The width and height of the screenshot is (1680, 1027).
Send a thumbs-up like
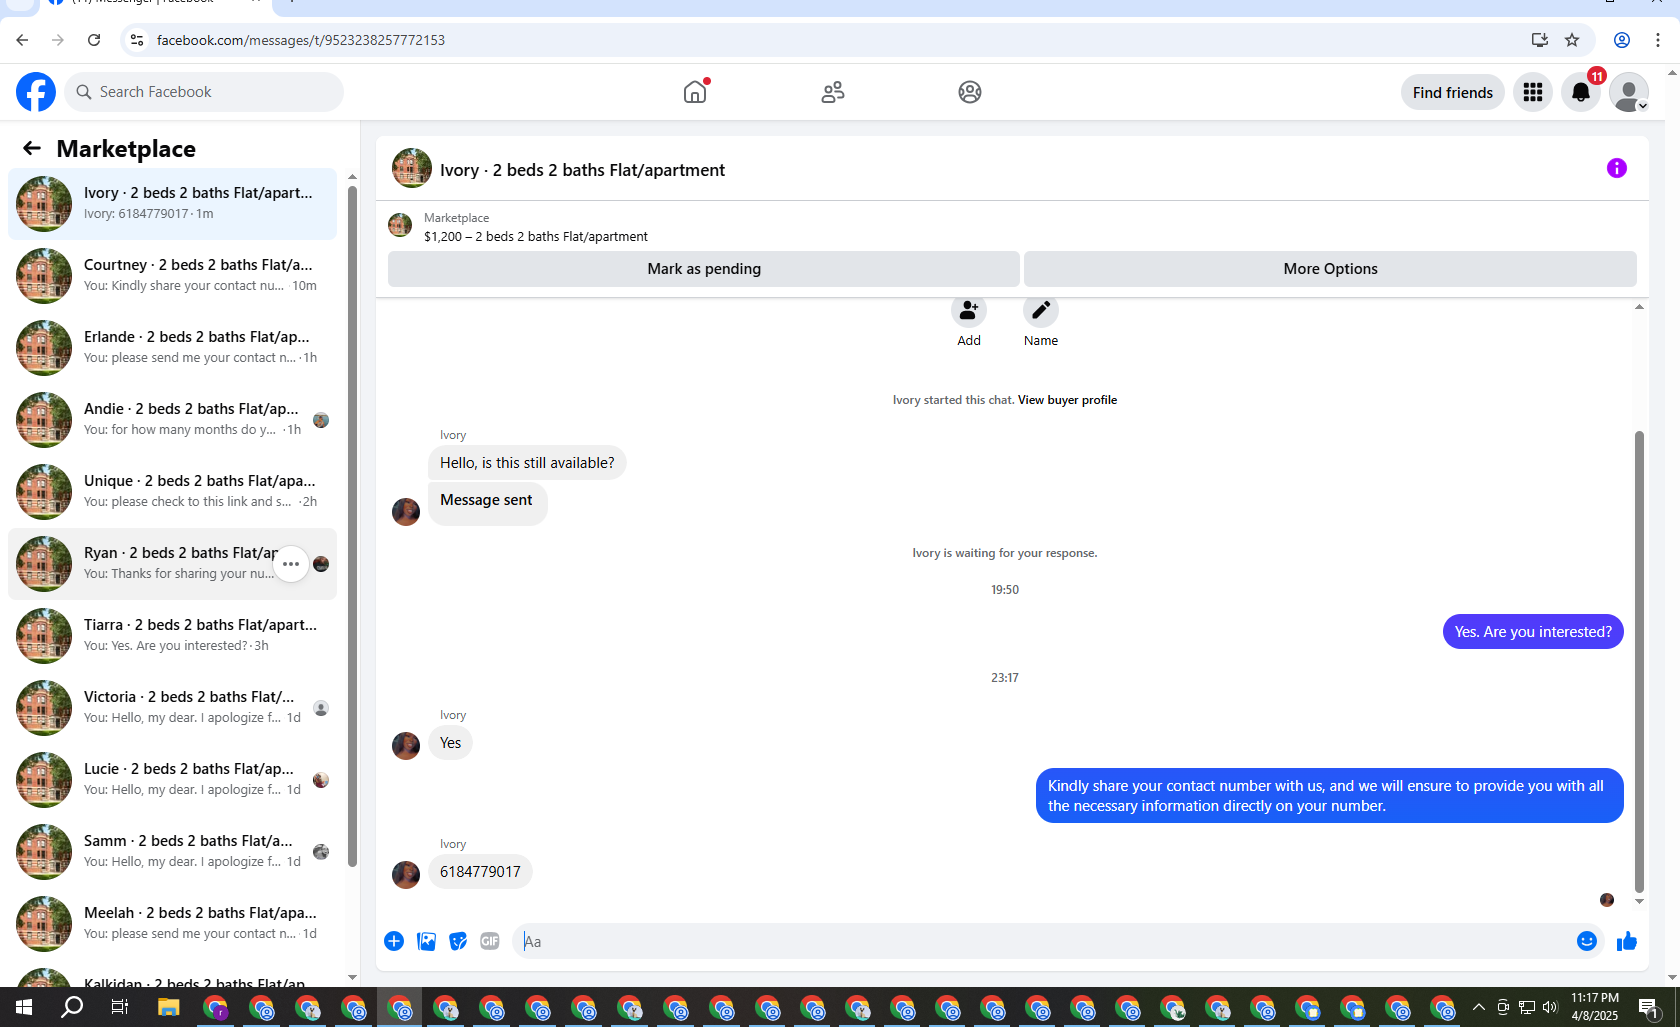point(1627,941)
